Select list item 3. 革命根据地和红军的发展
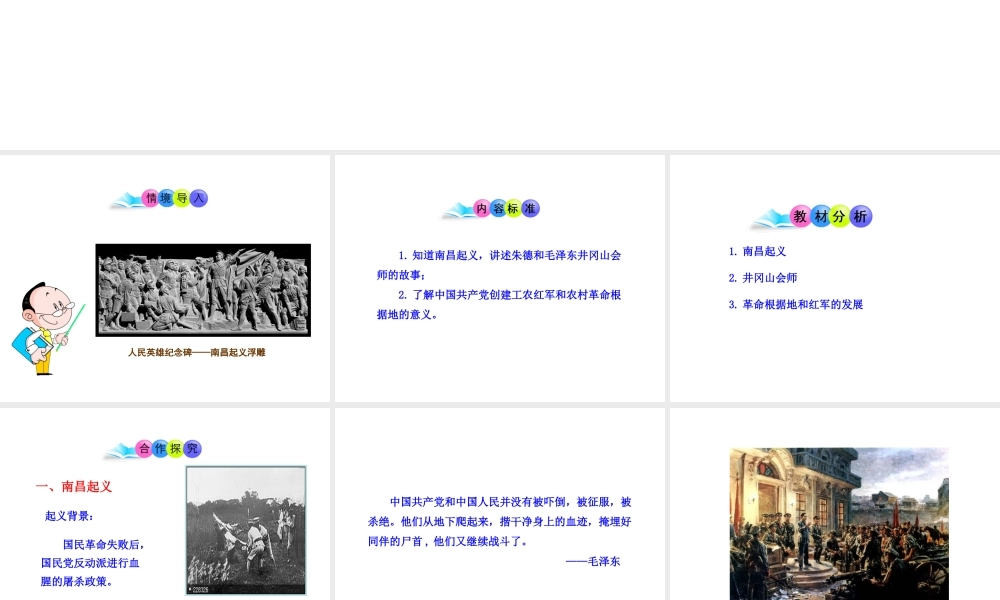Viewport: 1000px width, 600px height. pyautogui.click(x=795, y=304)
